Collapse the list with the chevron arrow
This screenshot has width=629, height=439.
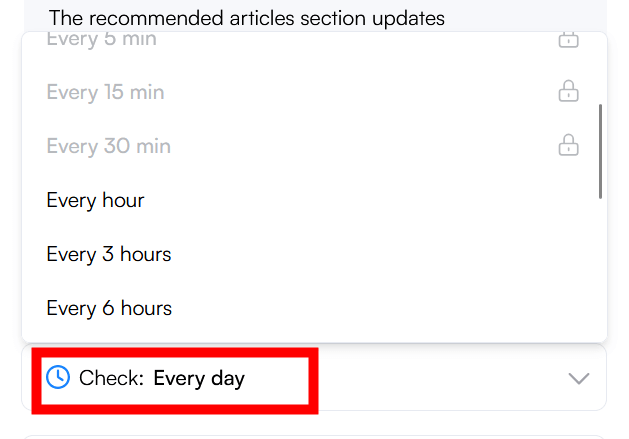pyautogui.click(x=579, y=378)
